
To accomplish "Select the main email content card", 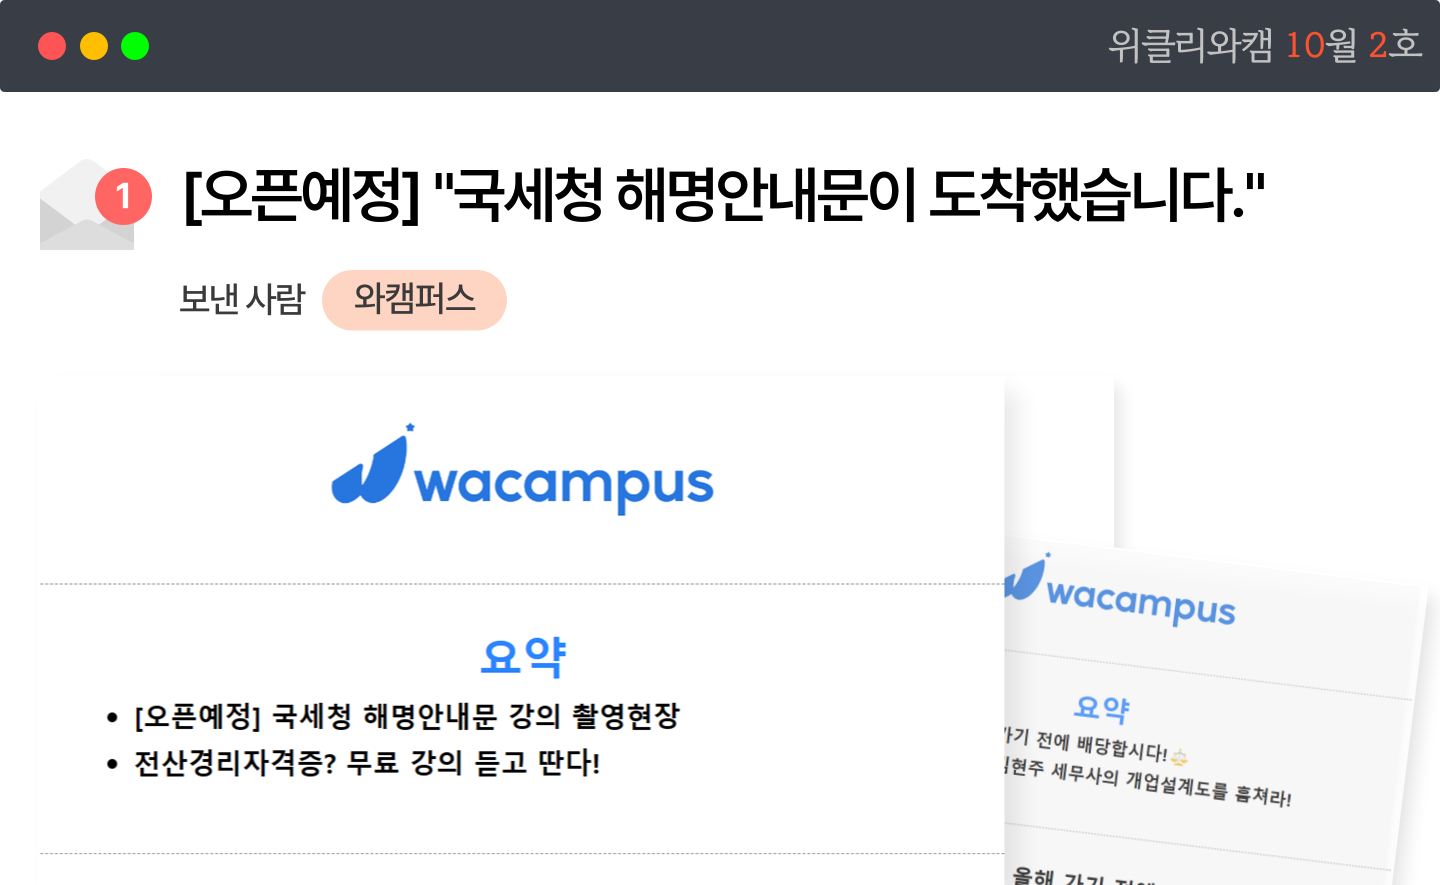I will pos(521,630).
